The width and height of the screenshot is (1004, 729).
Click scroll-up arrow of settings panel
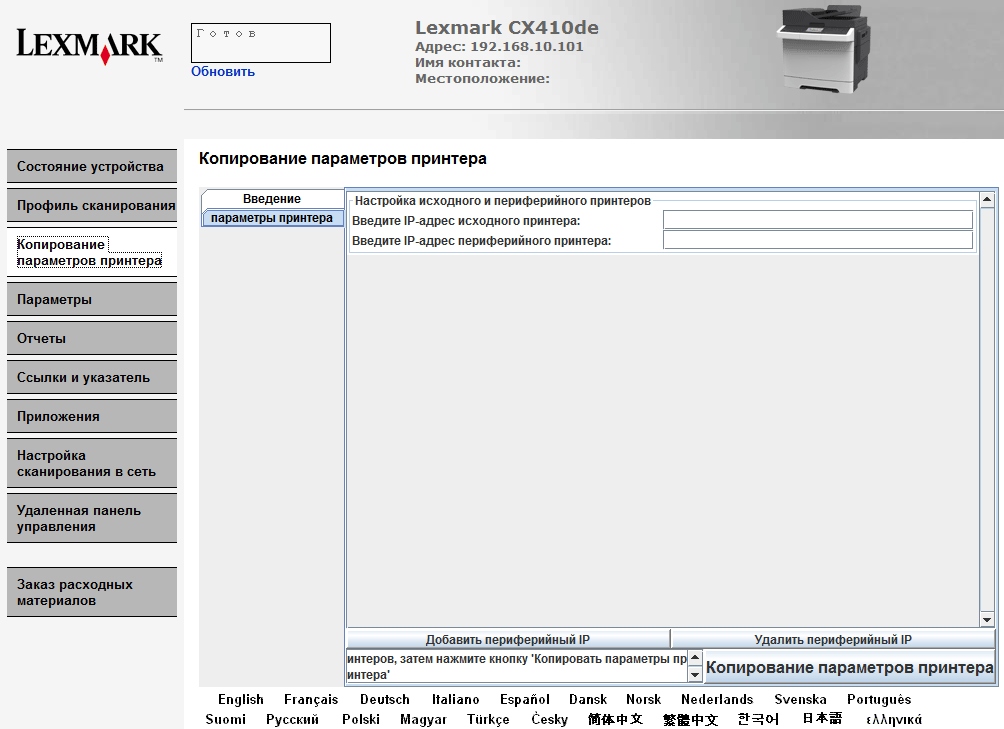(x=987, y=199)
